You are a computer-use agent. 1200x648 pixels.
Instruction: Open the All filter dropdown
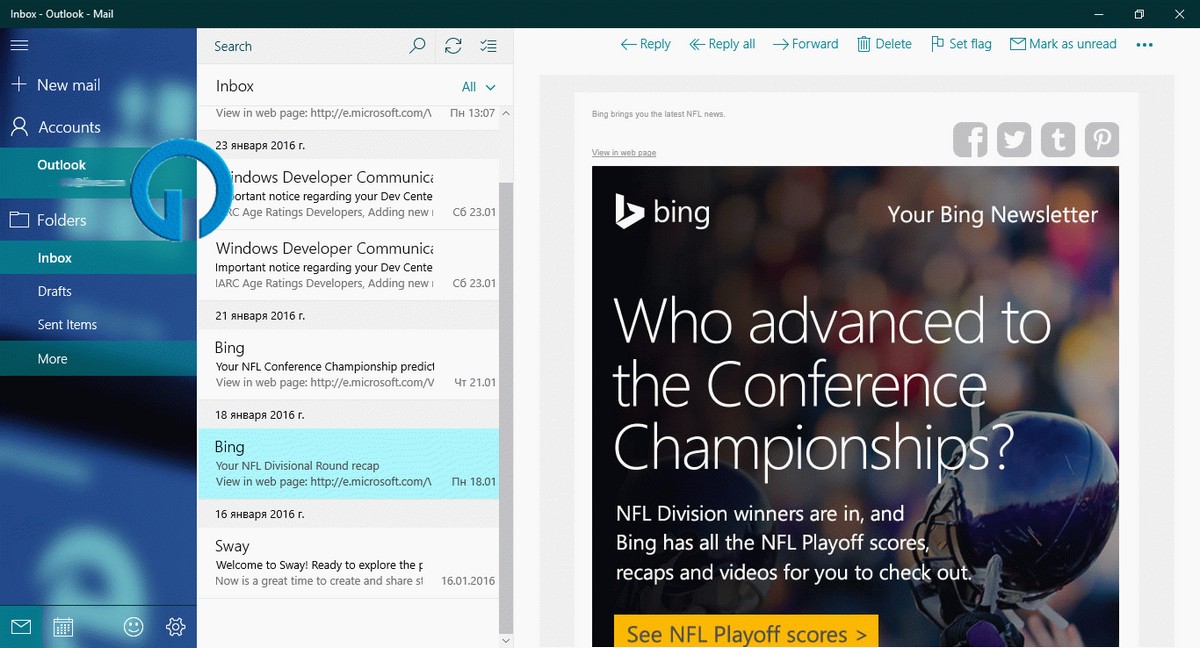click(x=479, y=87)
